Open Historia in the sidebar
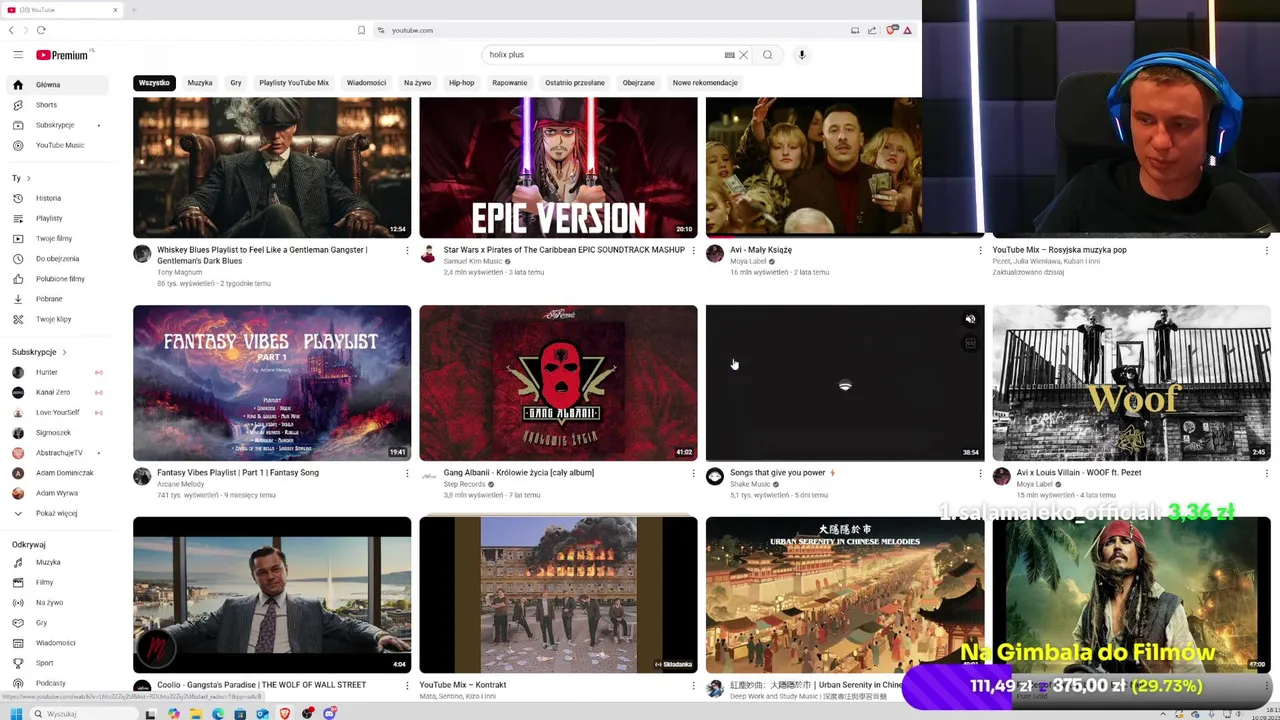Screen dimensions: 1280x720 tap(56, 198)
